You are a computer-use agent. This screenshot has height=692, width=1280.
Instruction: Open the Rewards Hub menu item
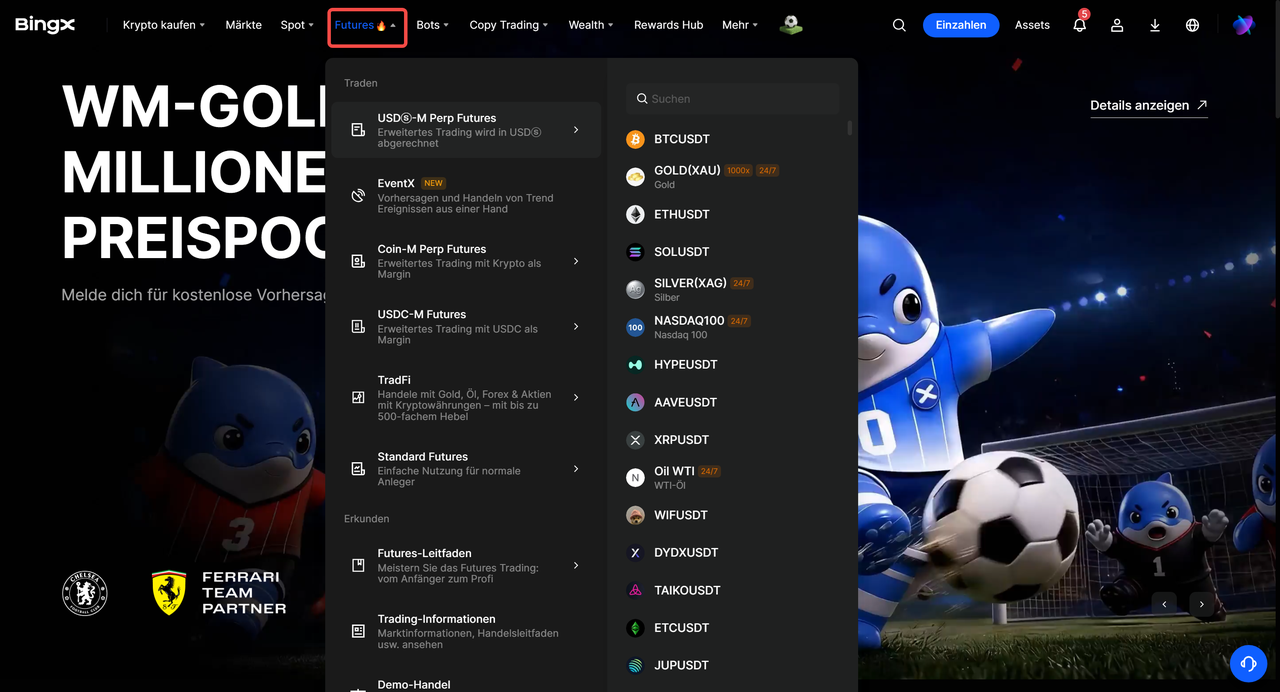coord(668,25)
